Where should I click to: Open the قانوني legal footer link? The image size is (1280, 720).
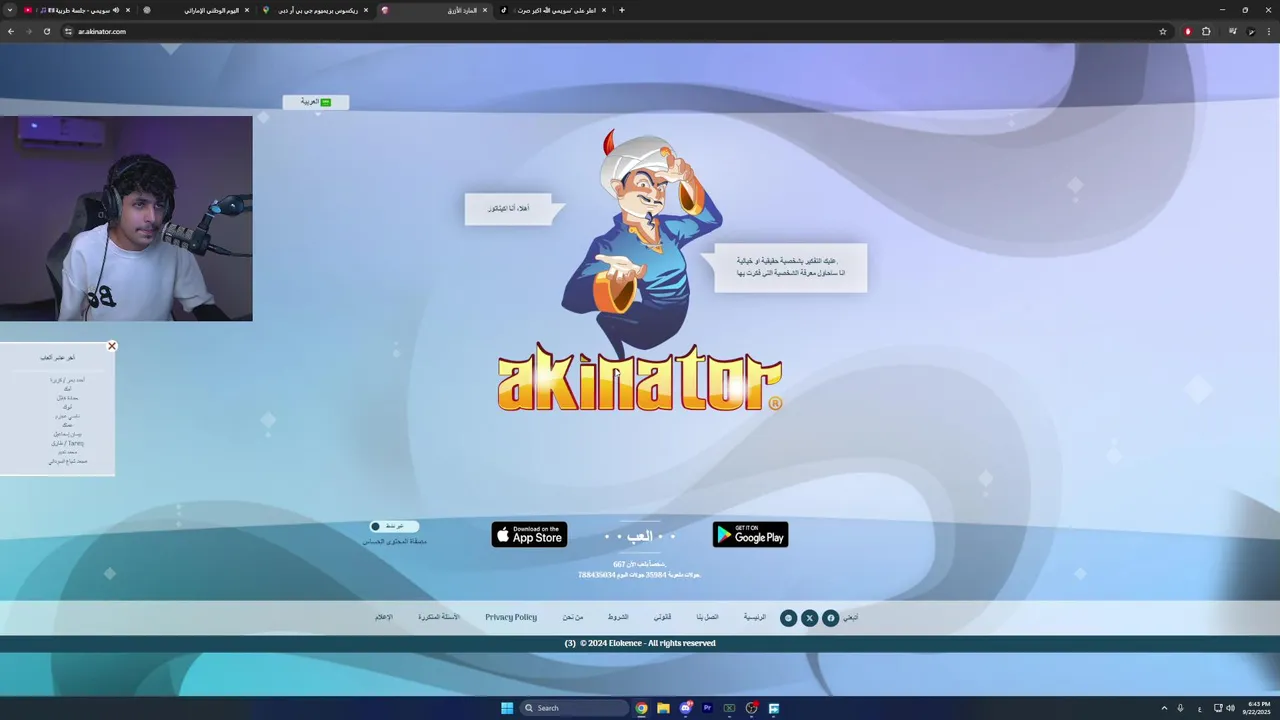pos(662,618)
